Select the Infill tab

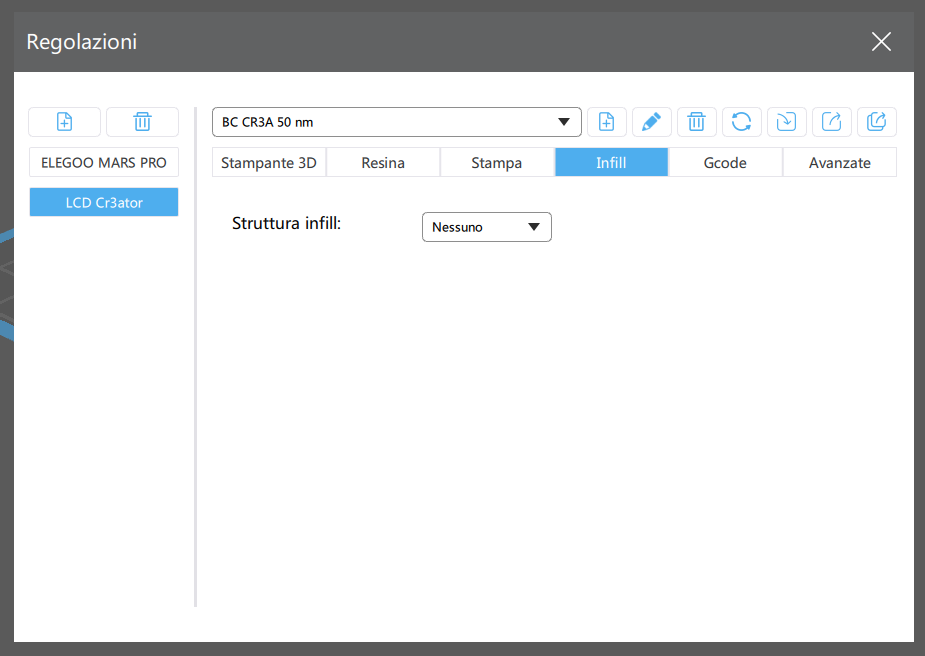[611, 162]
